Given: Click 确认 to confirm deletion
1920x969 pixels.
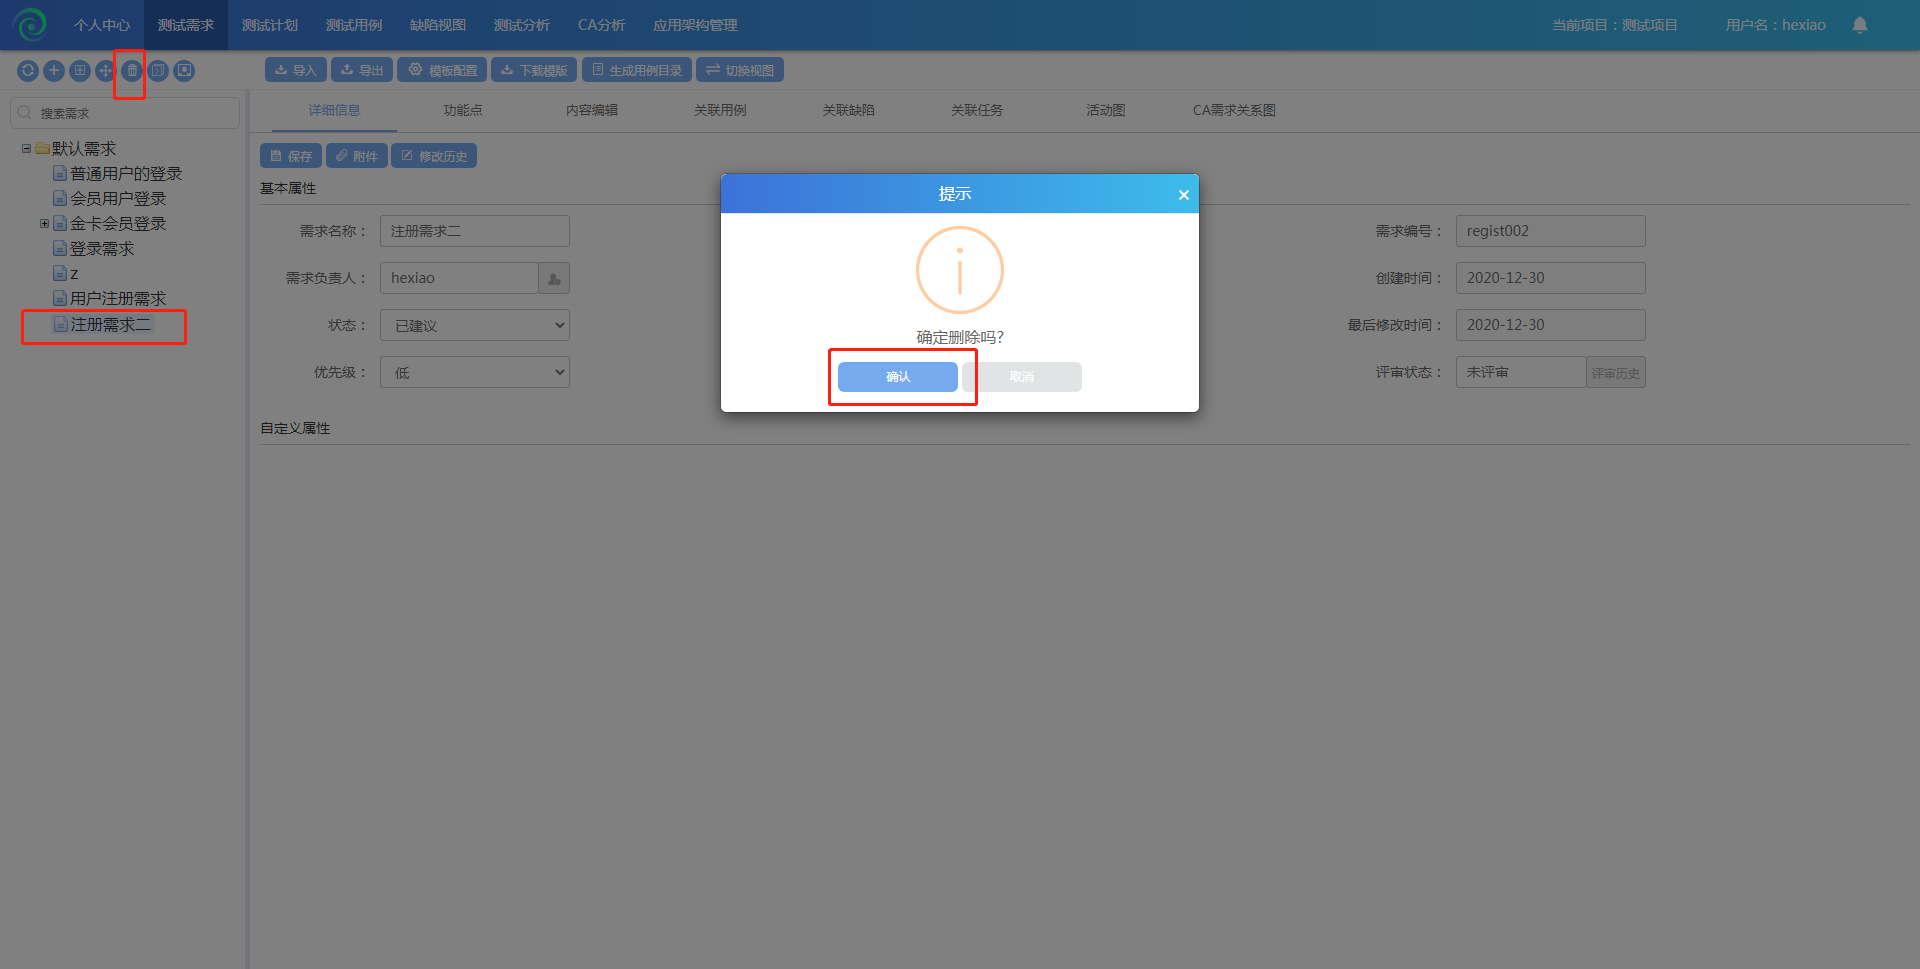Looking at the screenshot, I should click(898, 377).
